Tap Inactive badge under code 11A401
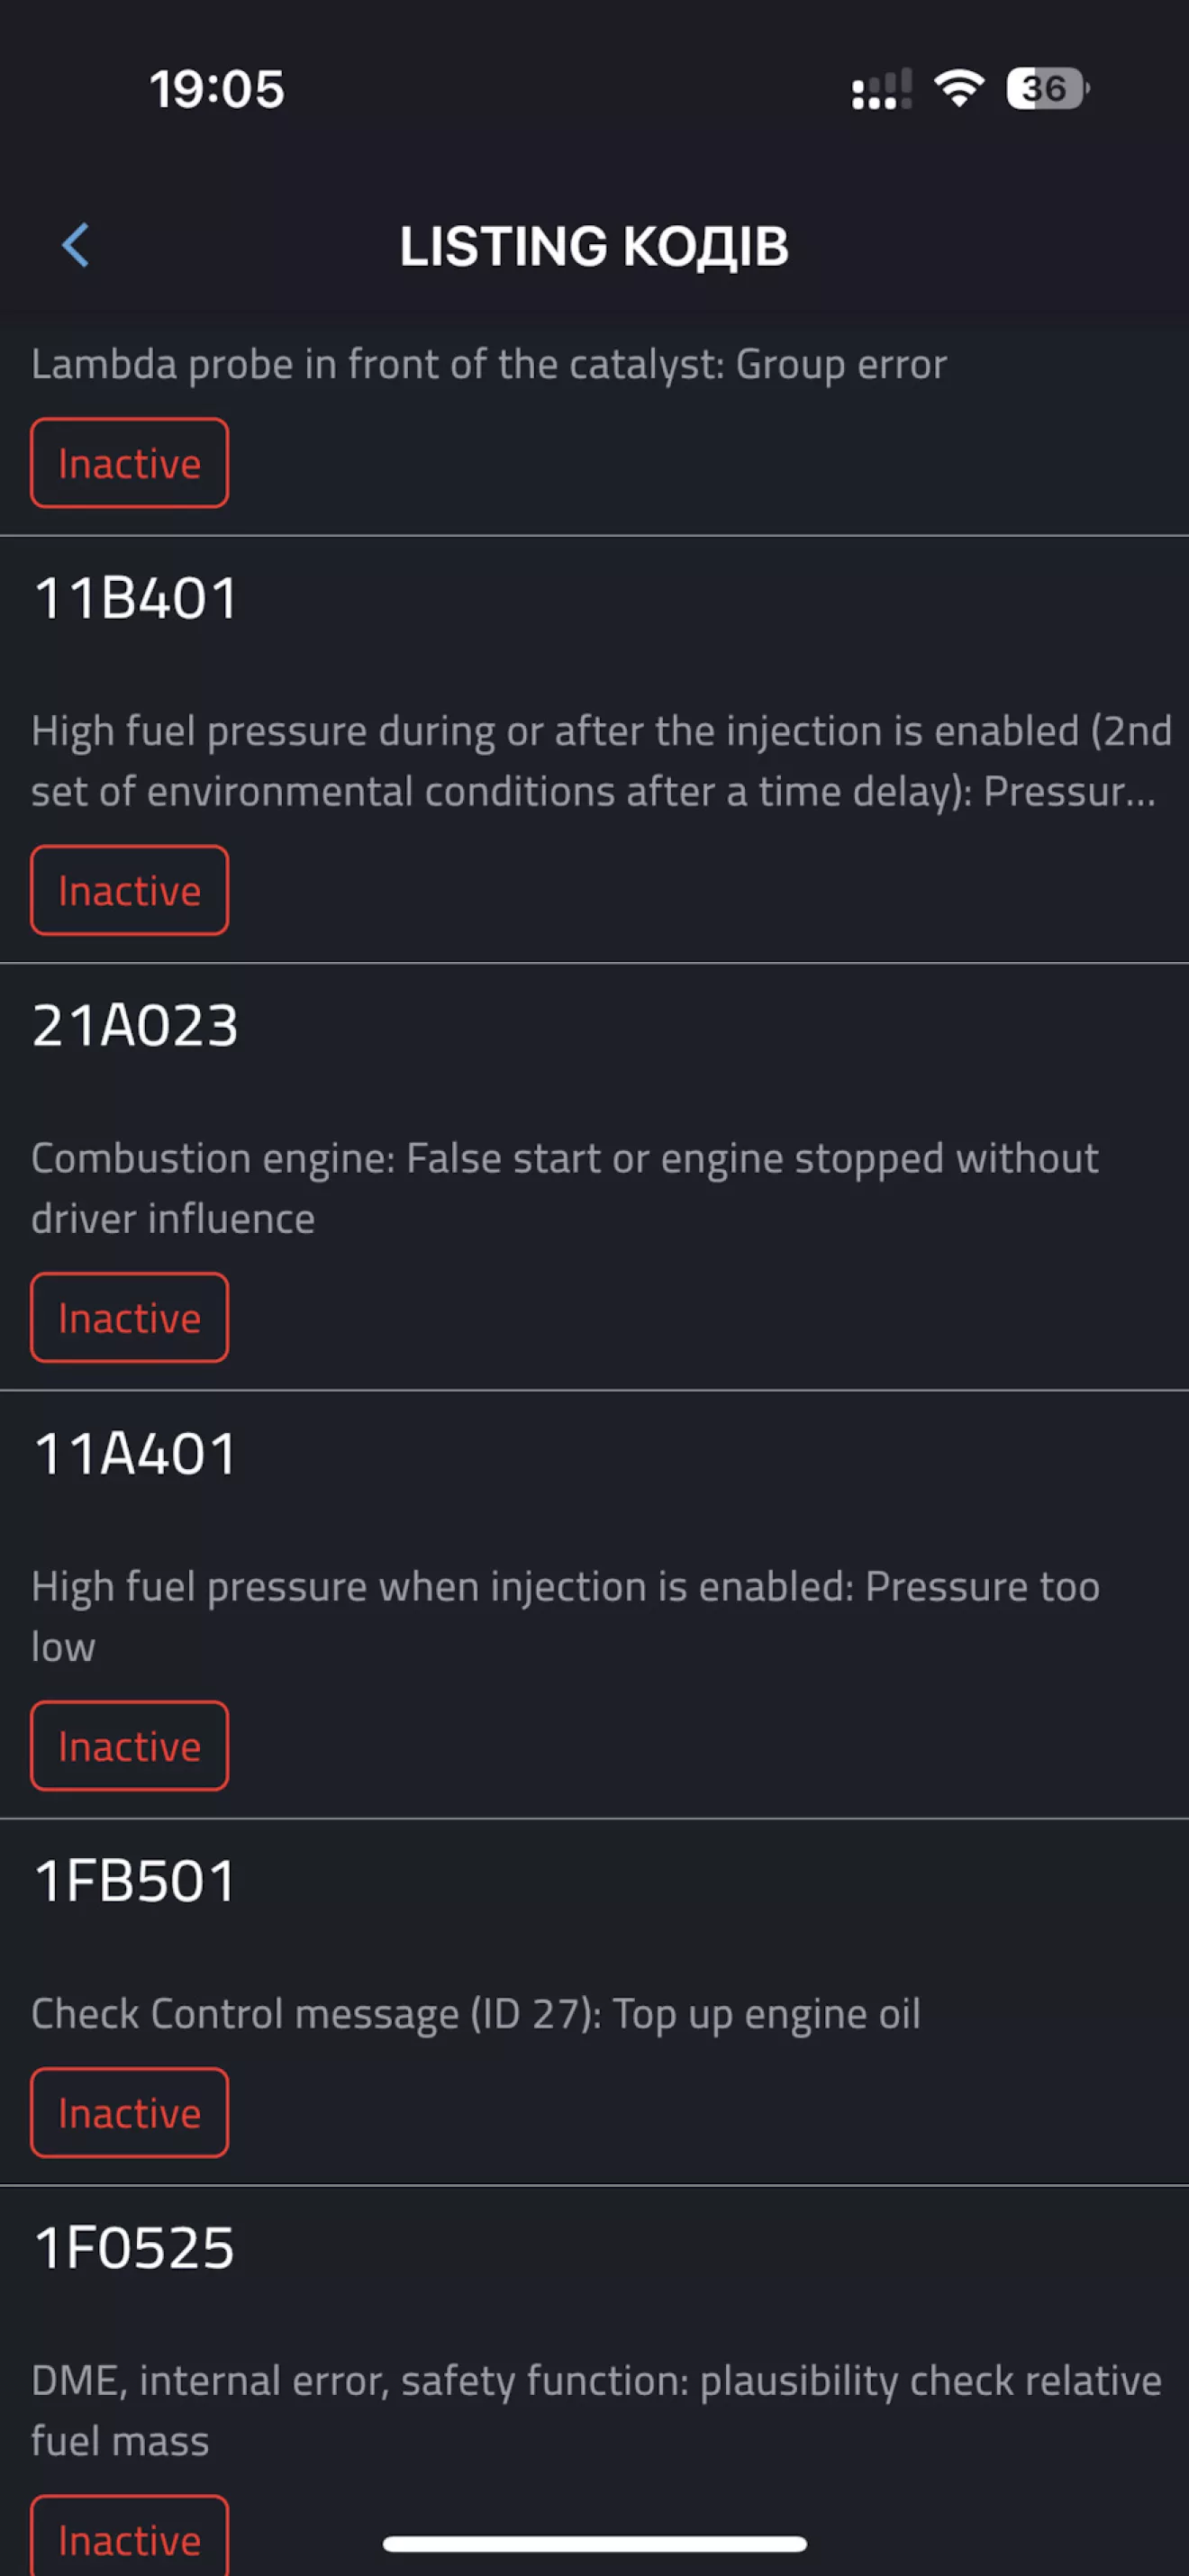The width and height of the screenshot is (1189, 2576). pos(130,1746)
